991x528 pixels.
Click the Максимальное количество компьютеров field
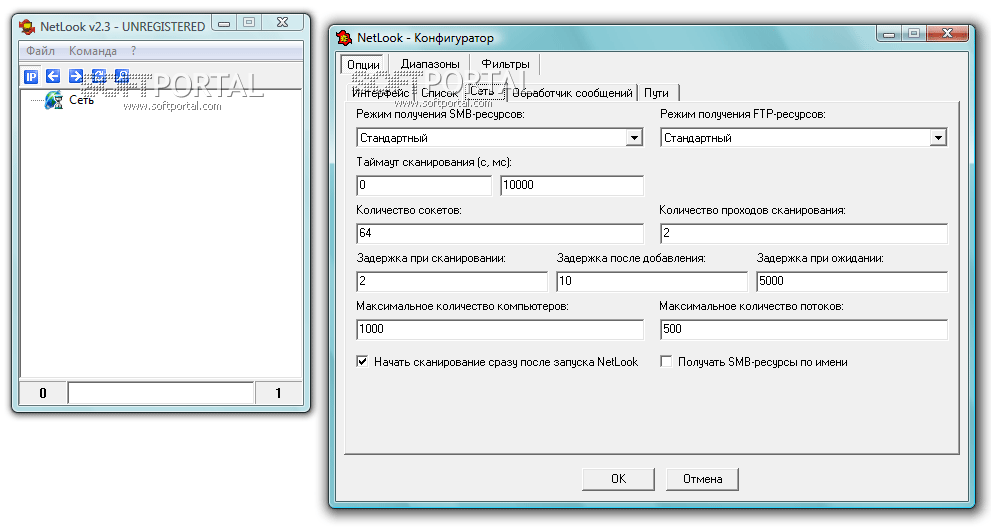[500, 329]
